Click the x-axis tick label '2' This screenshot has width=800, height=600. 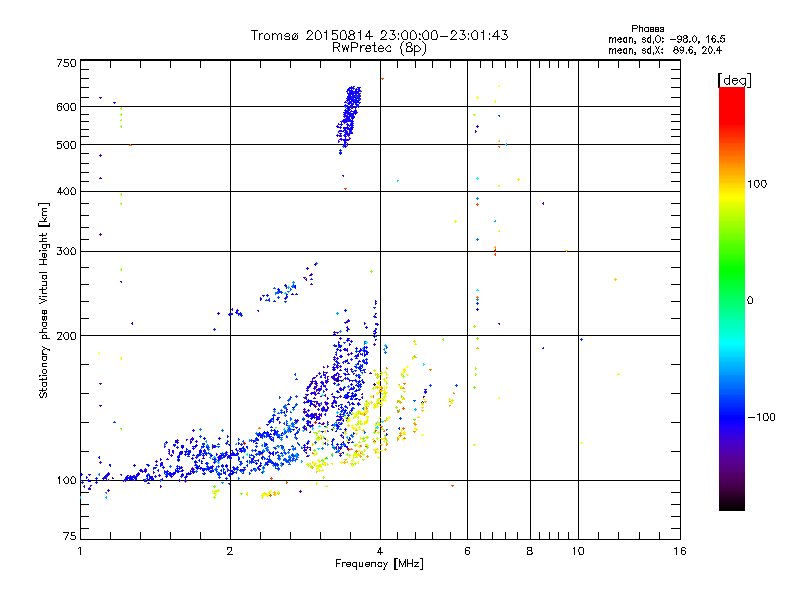pos(230,551)
